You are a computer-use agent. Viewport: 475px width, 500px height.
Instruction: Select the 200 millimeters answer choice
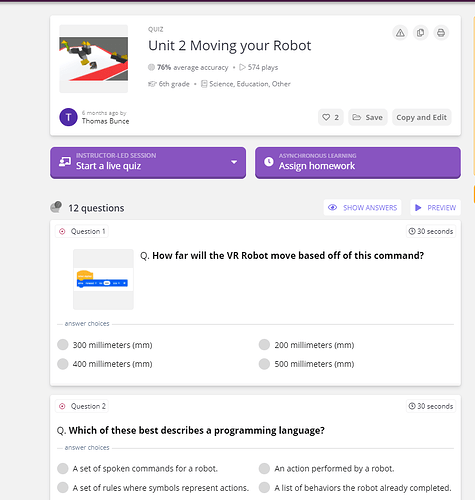[306, 345]
